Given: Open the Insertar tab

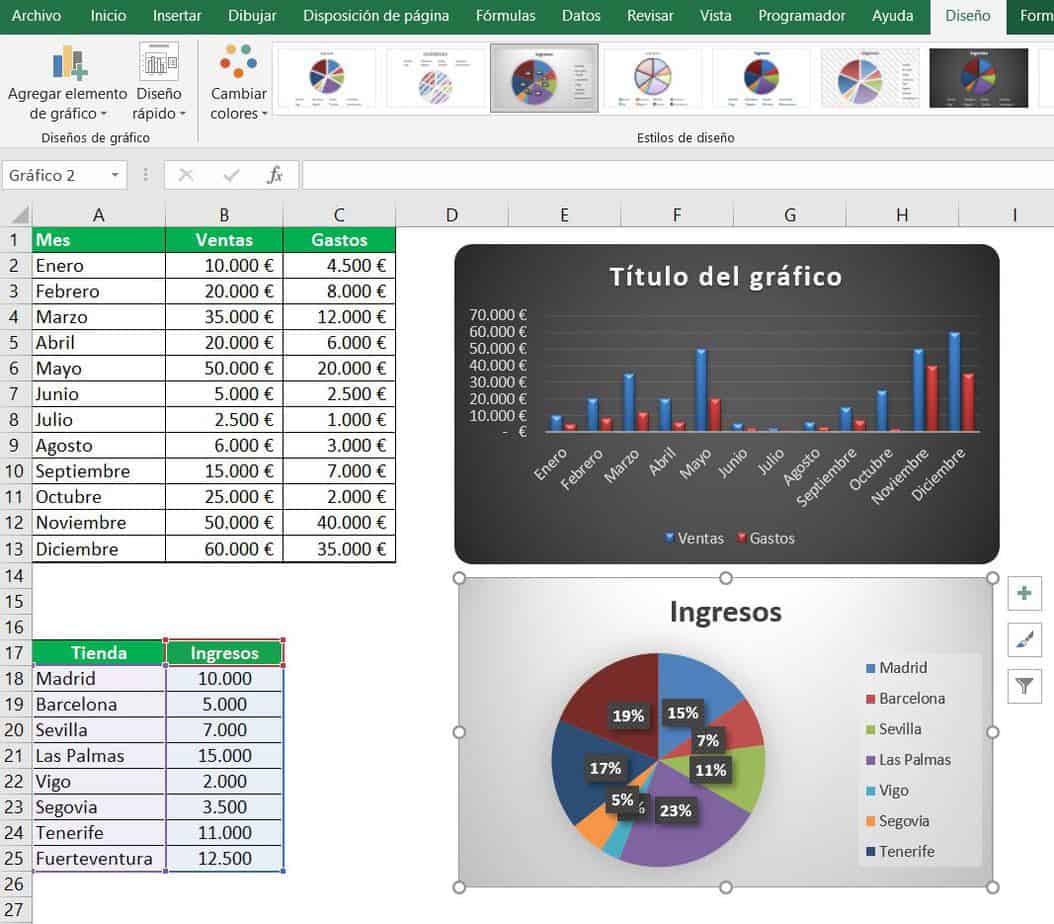Looking at the screenshot, I should (177, 15).
